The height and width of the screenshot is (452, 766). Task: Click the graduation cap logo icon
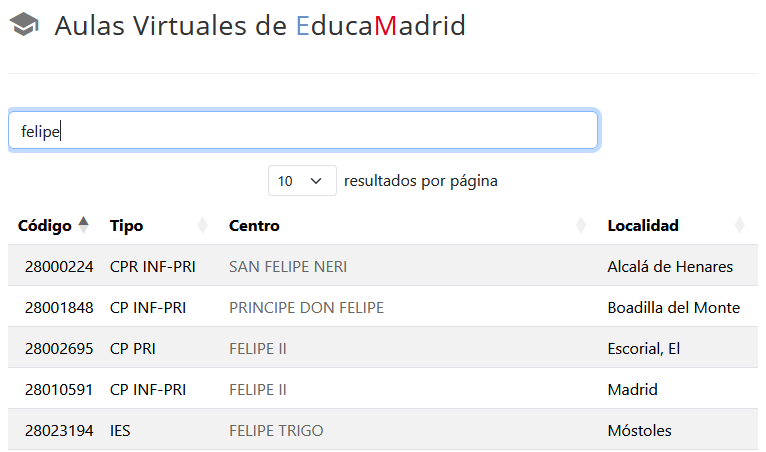pos(24,26)
